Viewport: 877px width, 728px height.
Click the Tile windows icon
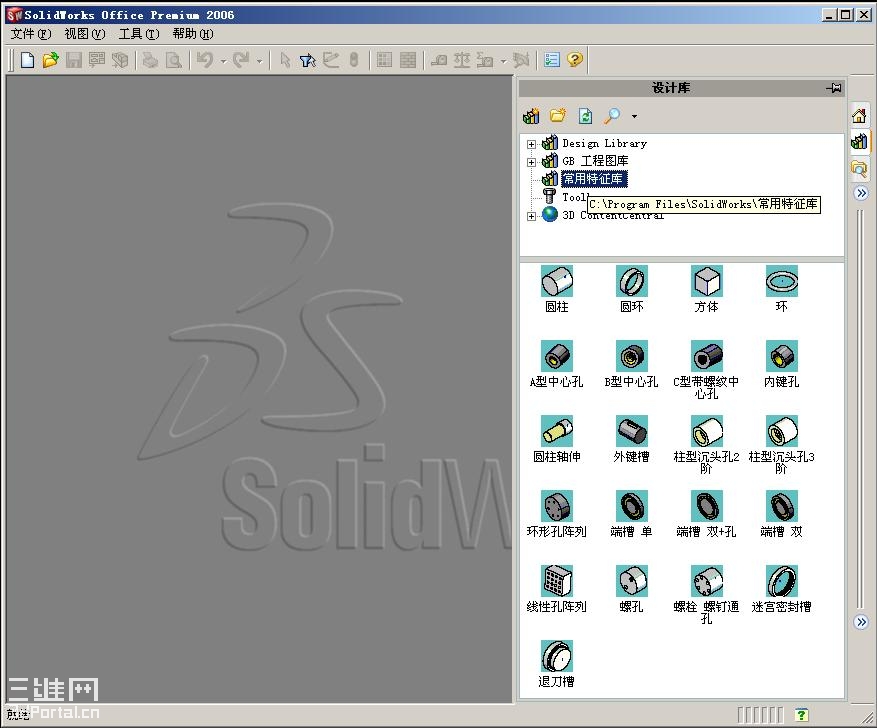pyautogui.click(x=384, y=60)
